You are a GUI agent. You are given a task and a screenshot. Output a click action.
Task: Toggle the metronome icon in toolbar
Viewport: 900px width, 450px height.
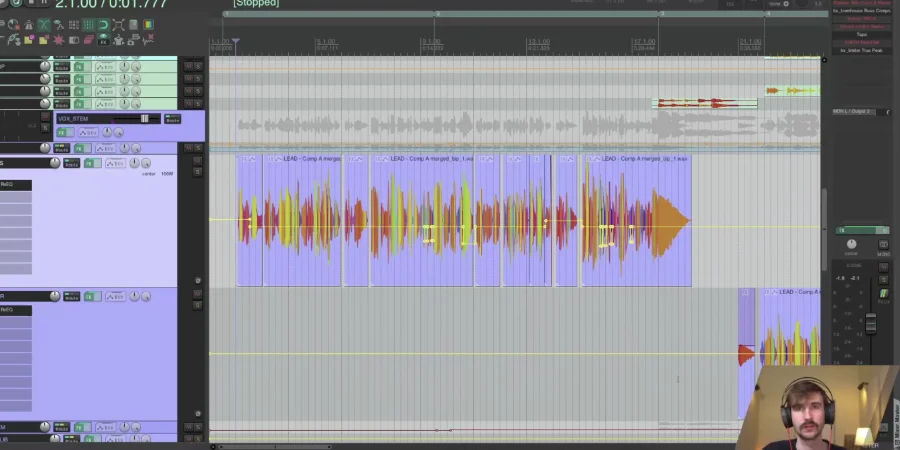tap(29, 25)
